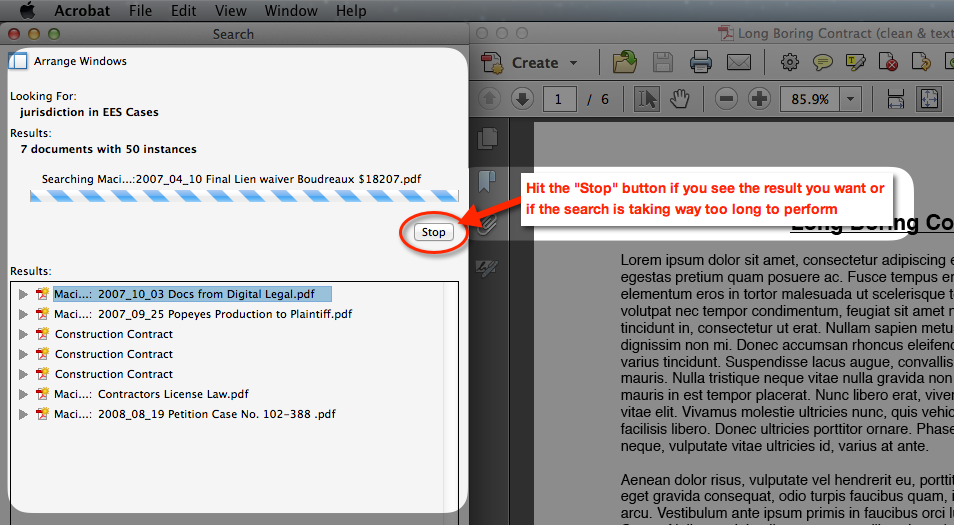Click the zoom in plus button

tap(759, 99)
